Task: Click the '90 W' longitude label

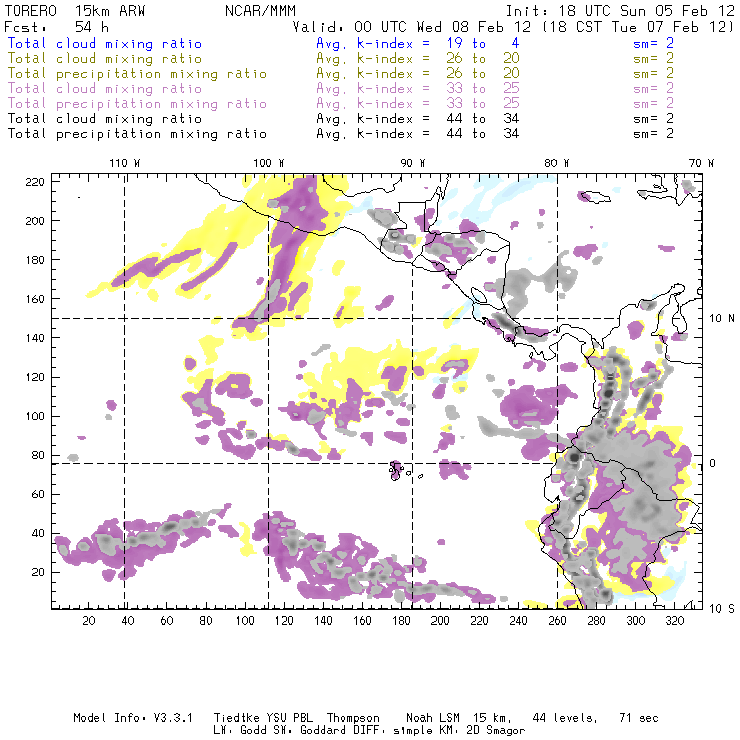Action: click(412, 163)
